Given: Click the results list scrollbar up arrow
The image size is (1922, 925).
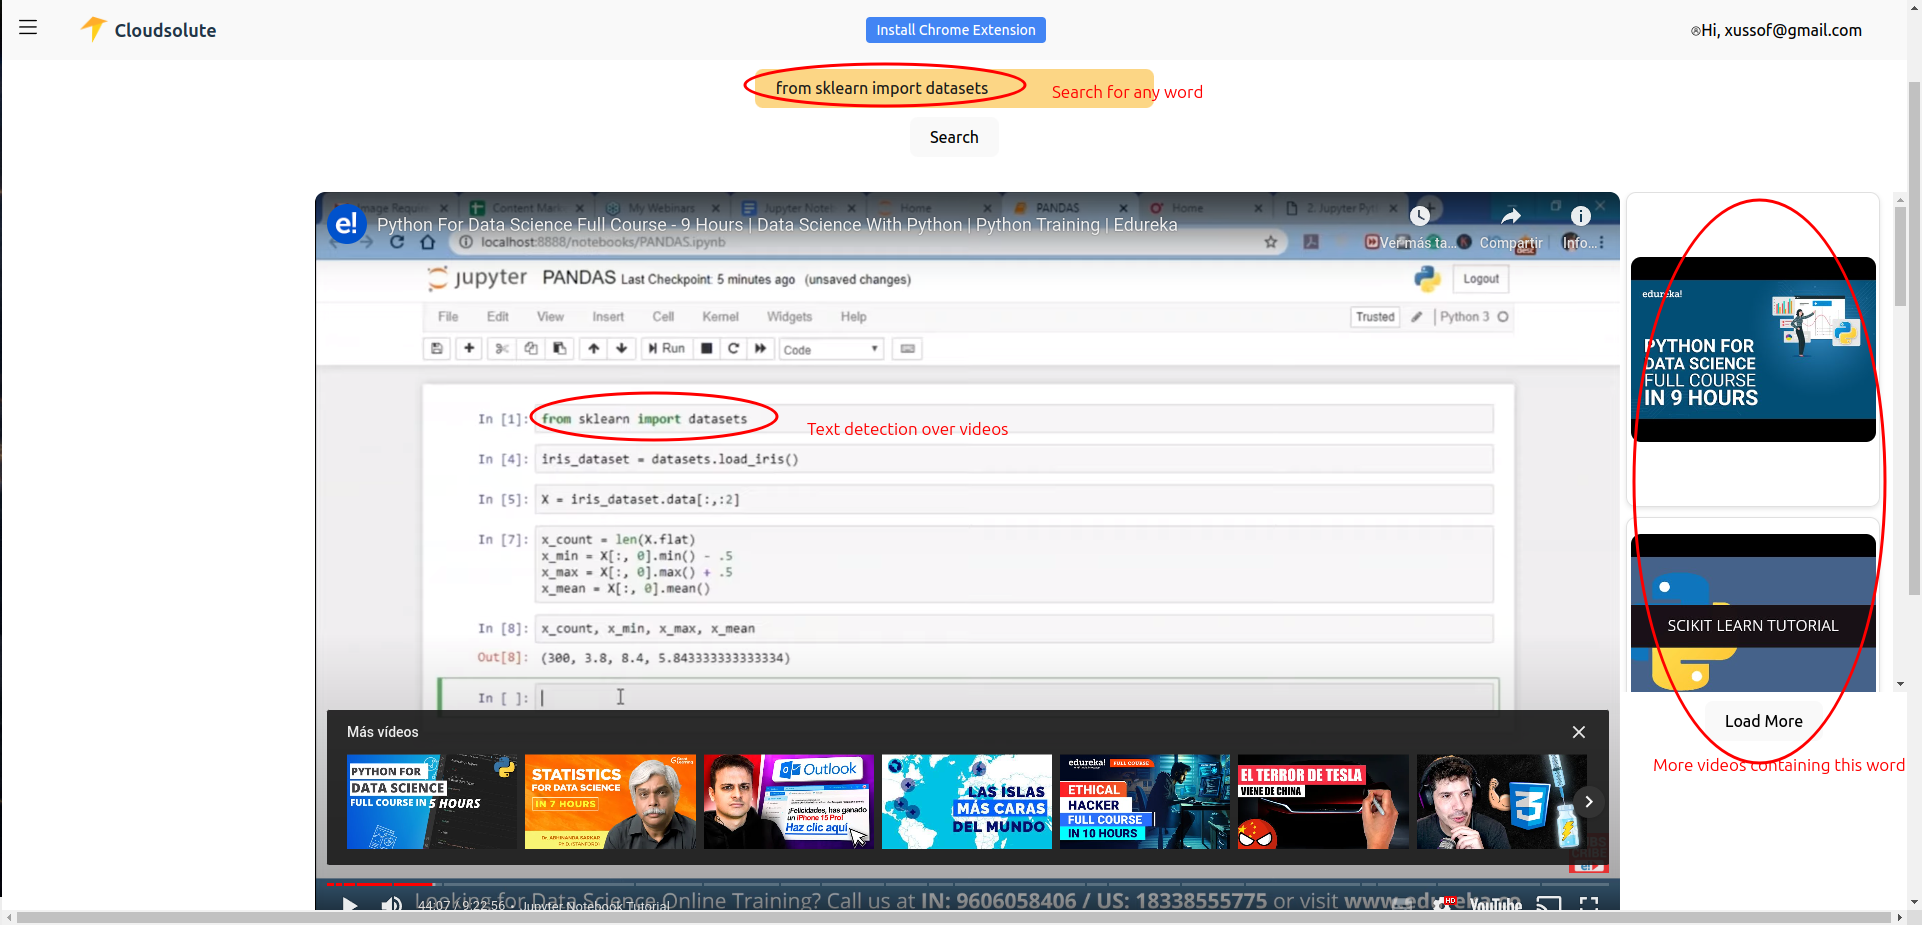Looking at the screenshot, I should coord(1900,200).
